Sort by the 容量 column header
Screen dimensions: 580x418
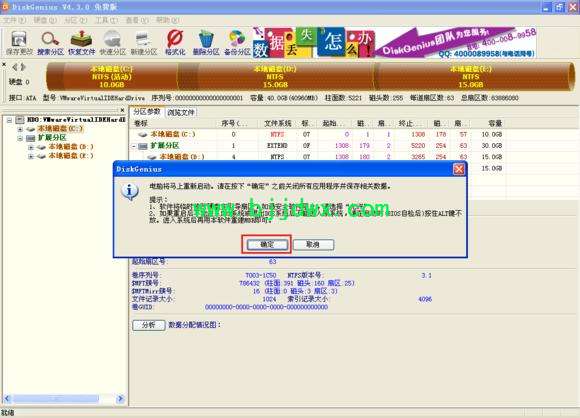488,123
